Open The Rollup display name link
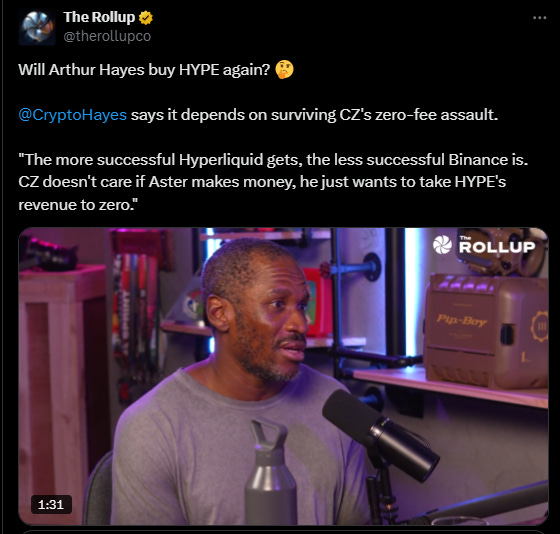The height and width of the screenshot is (534, 560). [x=99, y=17]
